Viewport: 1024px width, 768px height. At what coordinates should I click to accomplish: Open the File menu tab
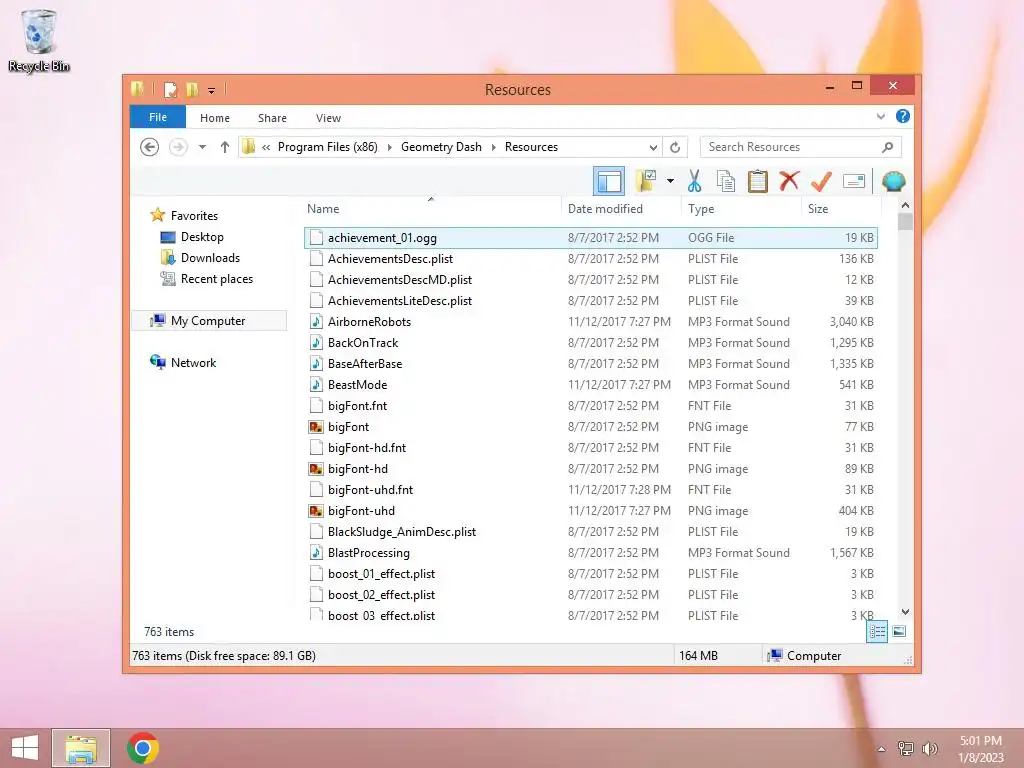[158, 117]
